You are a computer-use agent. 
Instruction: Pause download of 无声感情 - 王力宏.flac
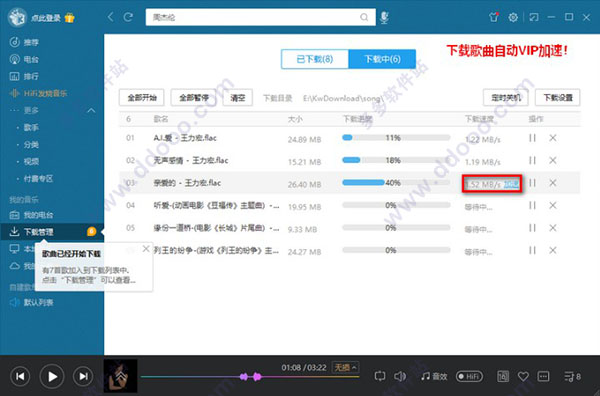click(x=532, y=160)
